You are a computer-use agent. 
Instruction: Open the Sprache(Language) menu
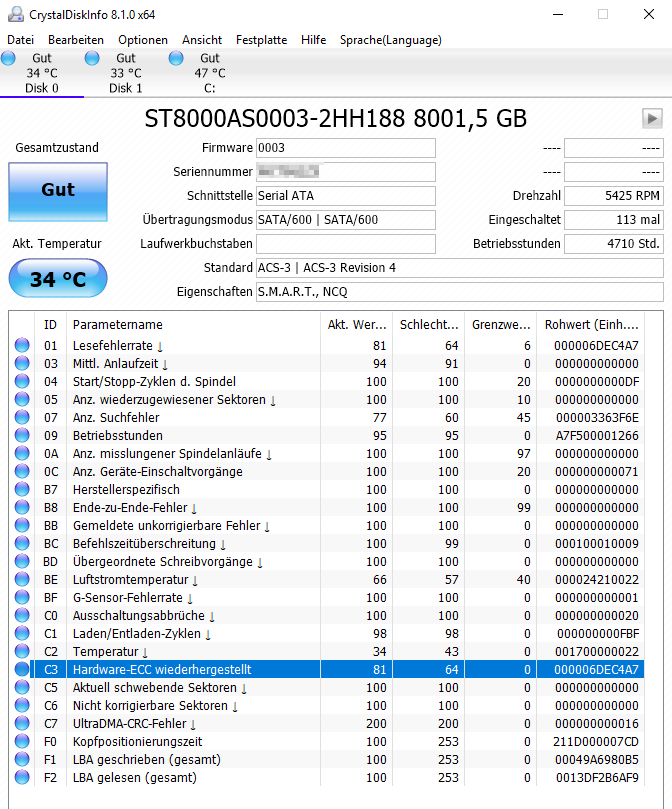[x=391, y=40]
